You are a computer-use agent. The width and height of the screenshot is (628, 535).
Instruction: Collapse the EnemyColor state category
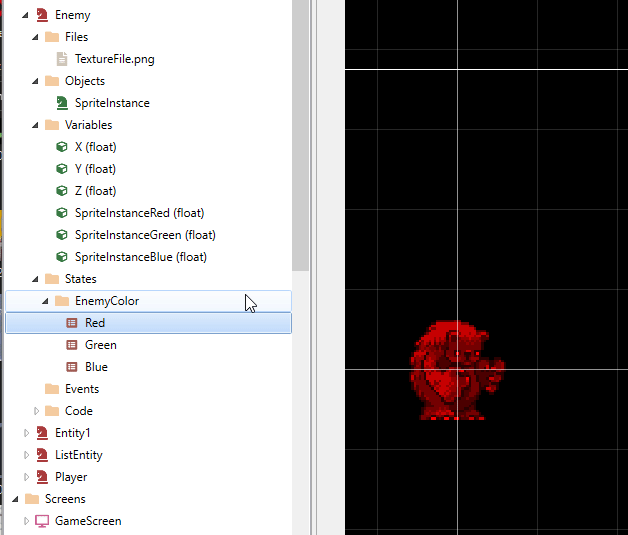[x=46, y=301]
